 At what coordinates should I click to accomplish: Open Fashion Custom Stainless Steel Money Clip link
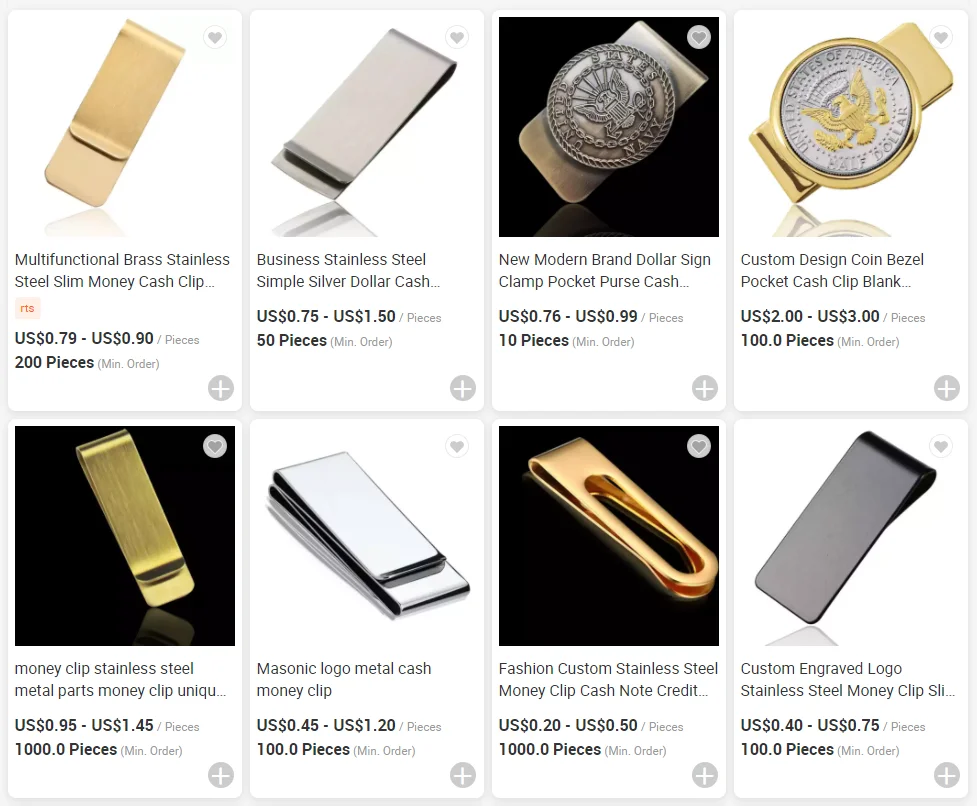(x=608, y=680)
